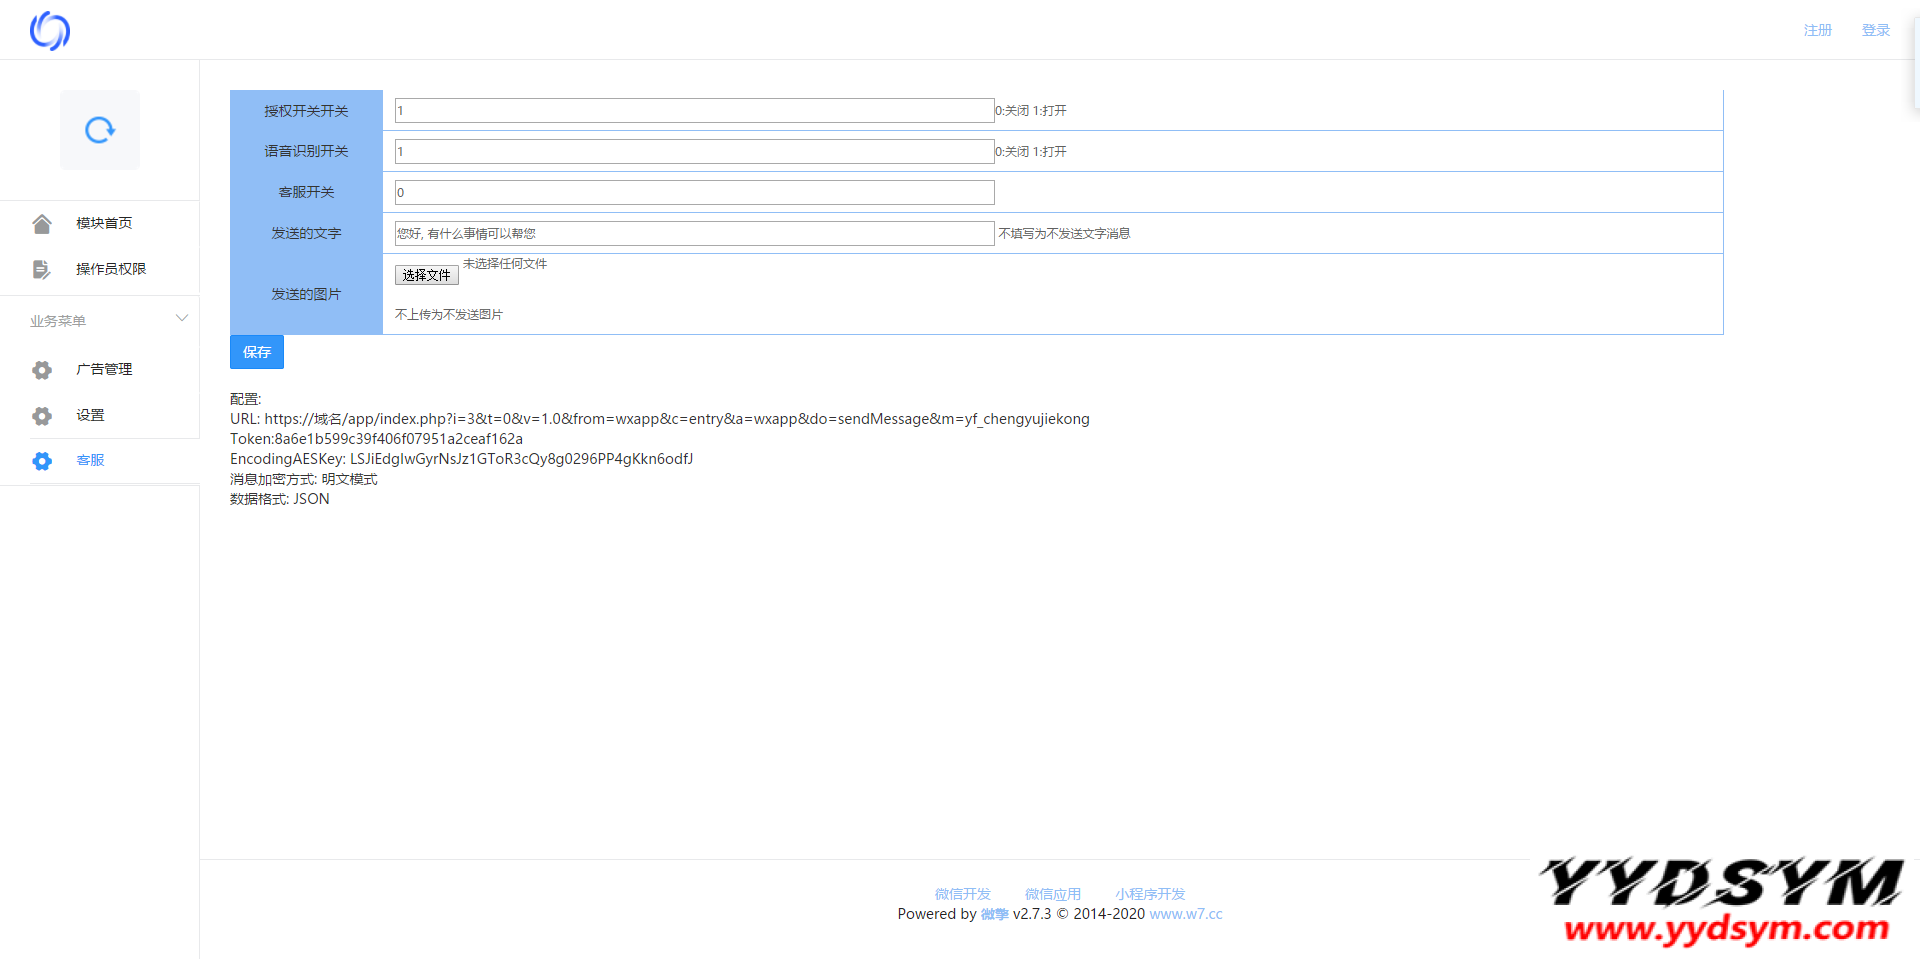
Task: Visit the www.w7.cc footer link
Action: pyautogui.click(x=1186, y=914)
